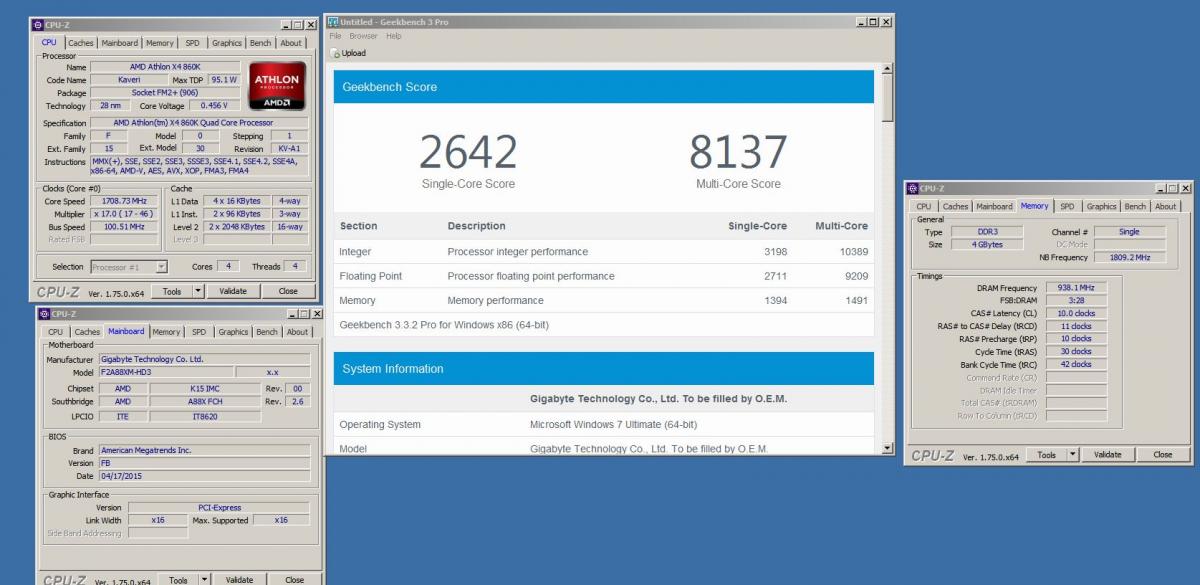The image size is (1200, 585).
Task: Click the CPU-Z icon in the CPU window title bar
Action: [38, 24]
